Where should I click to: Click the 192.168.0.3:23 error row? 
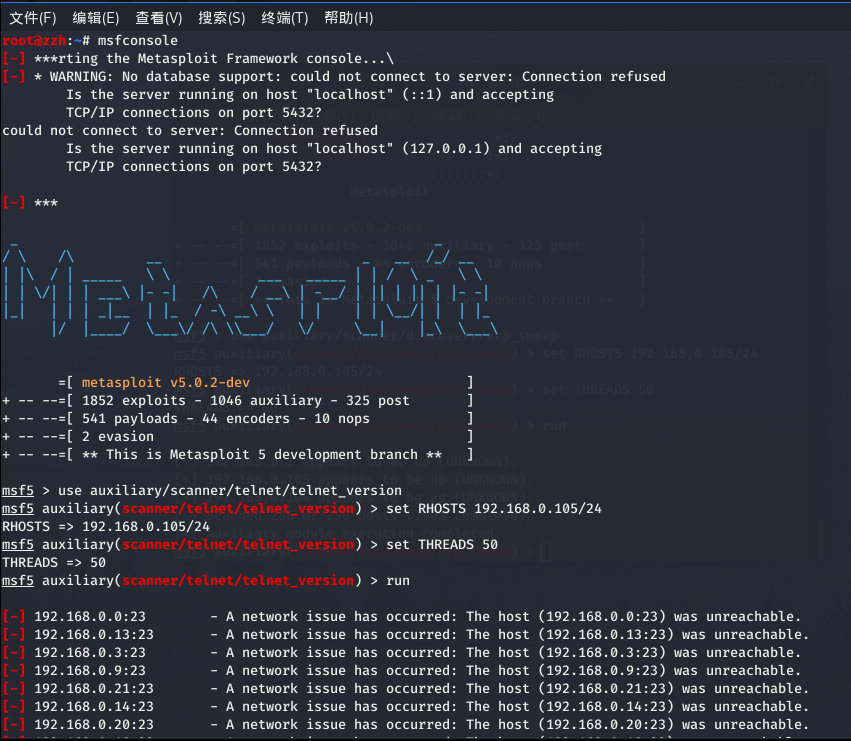coord(402,653)
